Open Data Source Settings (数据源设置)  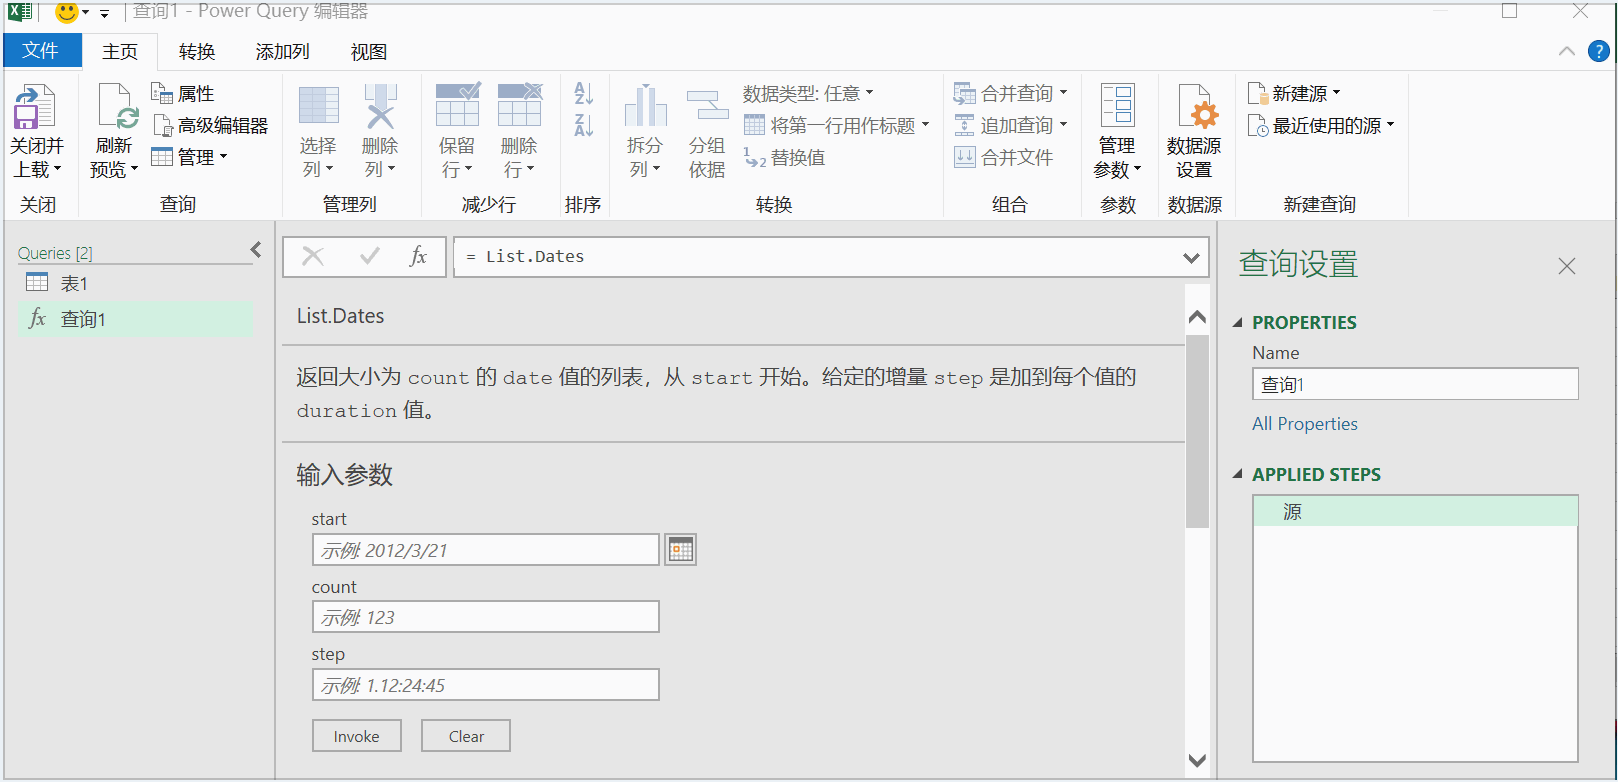coord(1194,131)
